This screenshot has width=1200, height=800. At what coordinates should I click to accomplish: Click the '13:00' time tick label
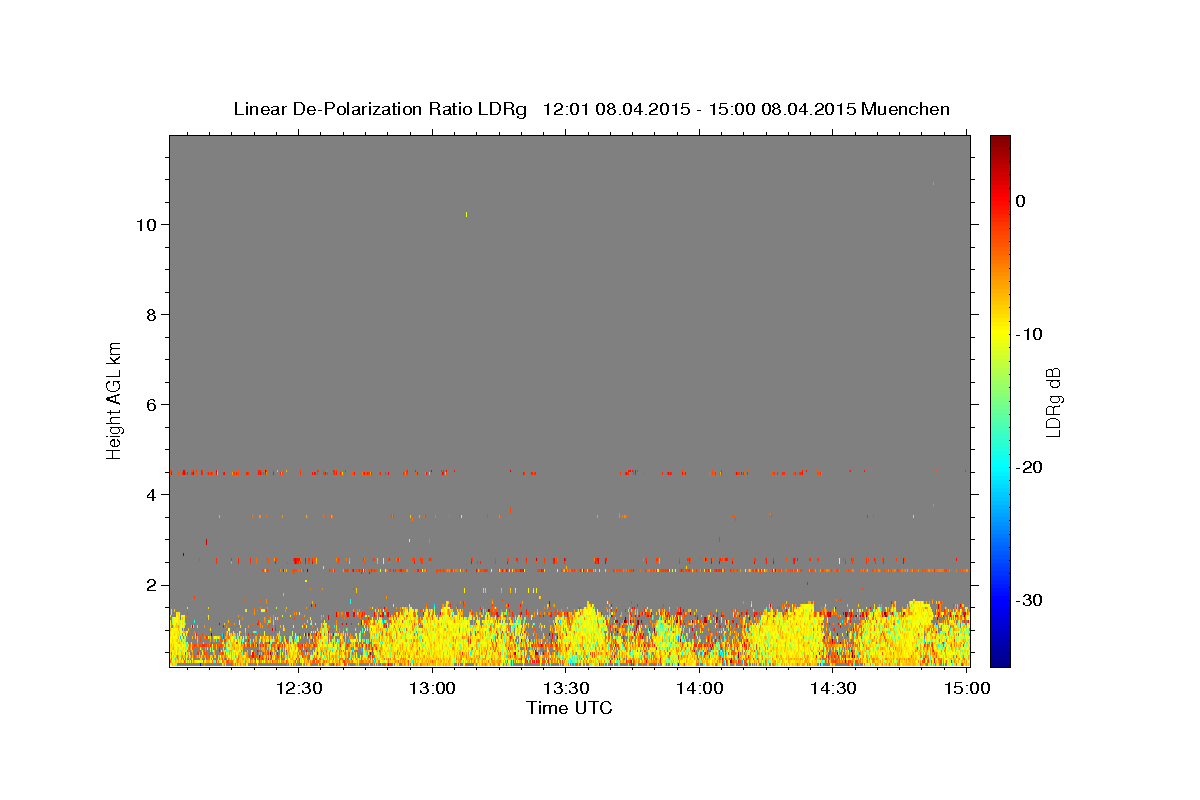433,688
